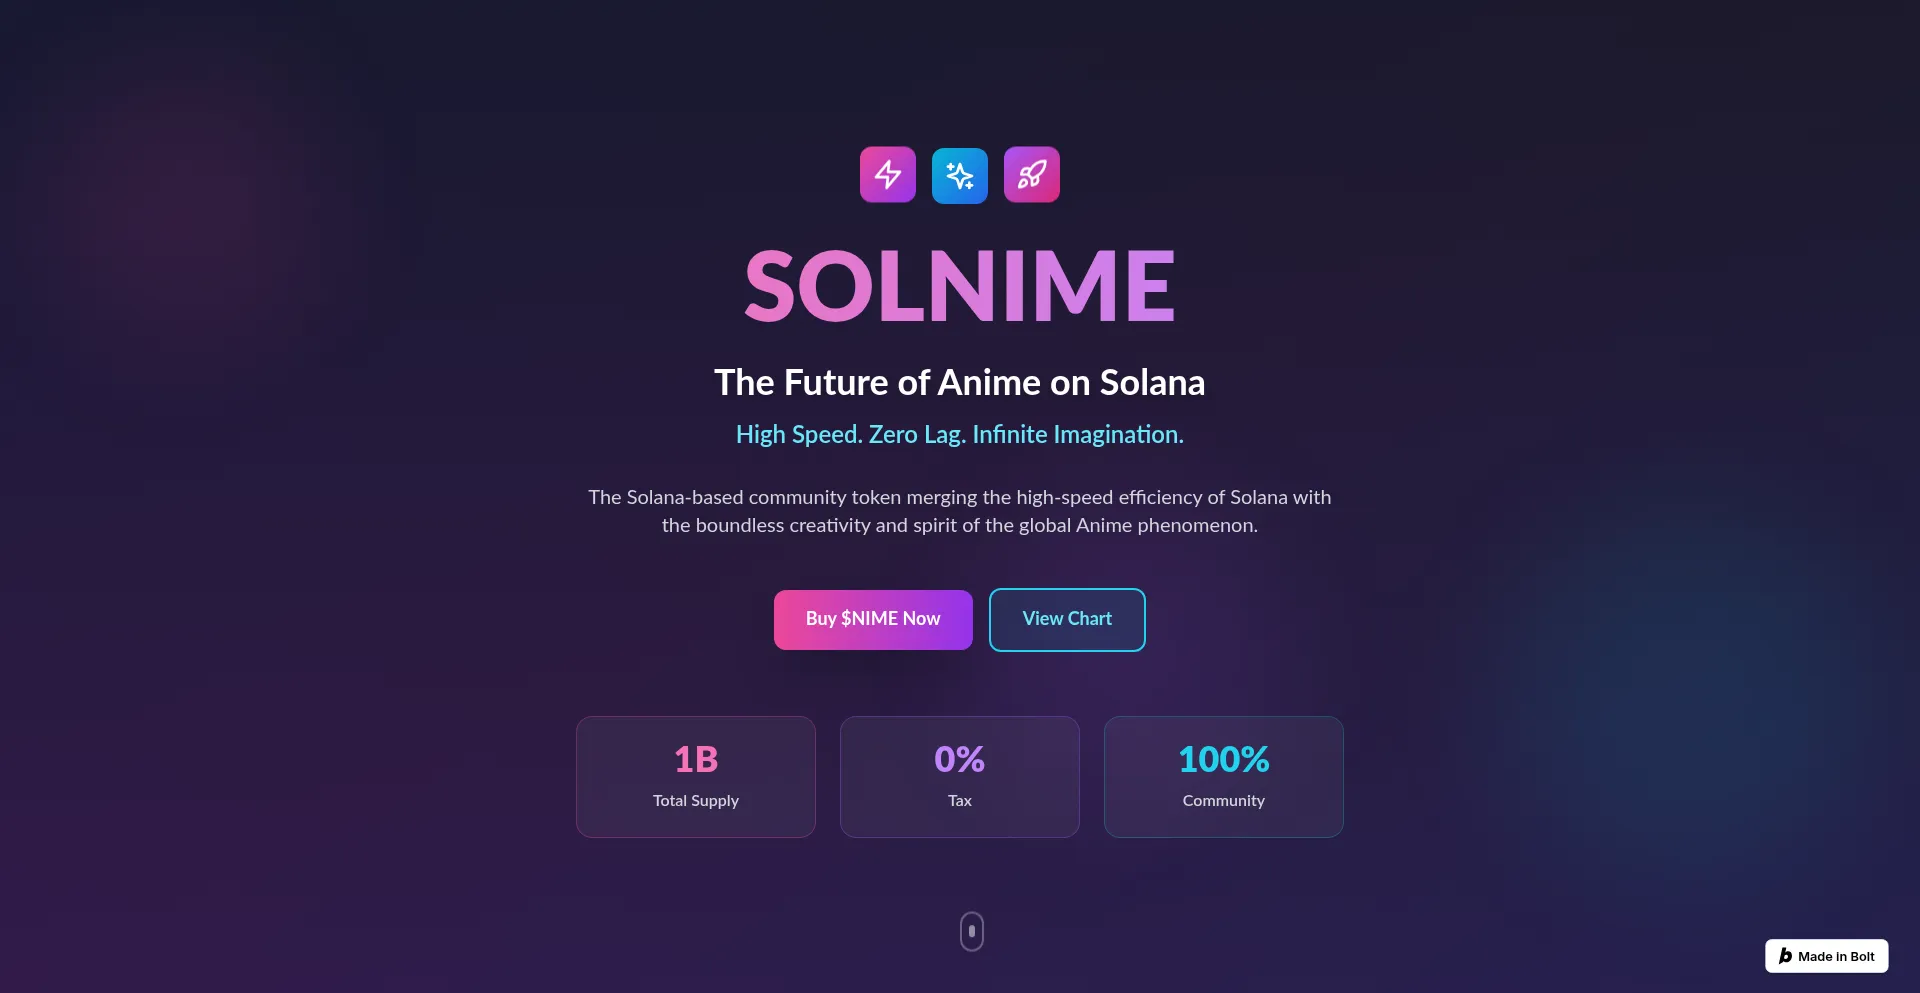The width and height of the screenshot is (1920, 993).
Task: Click the lightning bolt icon
Action: click(x=888, y=175)
